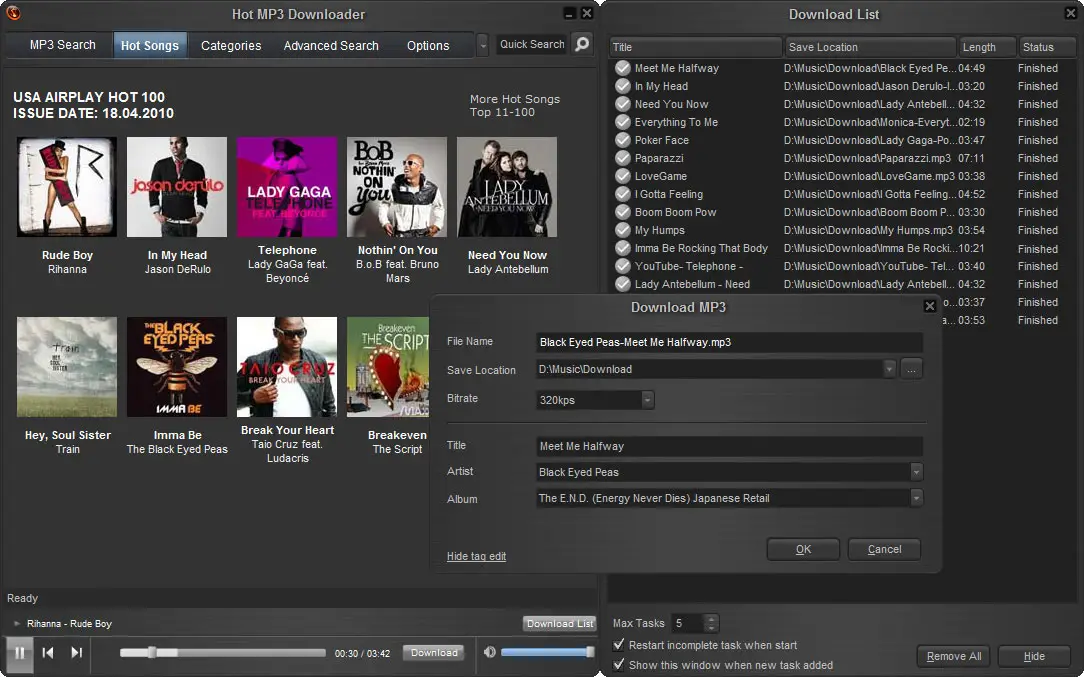Select the Rude Boy Rihanna album cover
The image size is (1084, 677).
[67, 187]
